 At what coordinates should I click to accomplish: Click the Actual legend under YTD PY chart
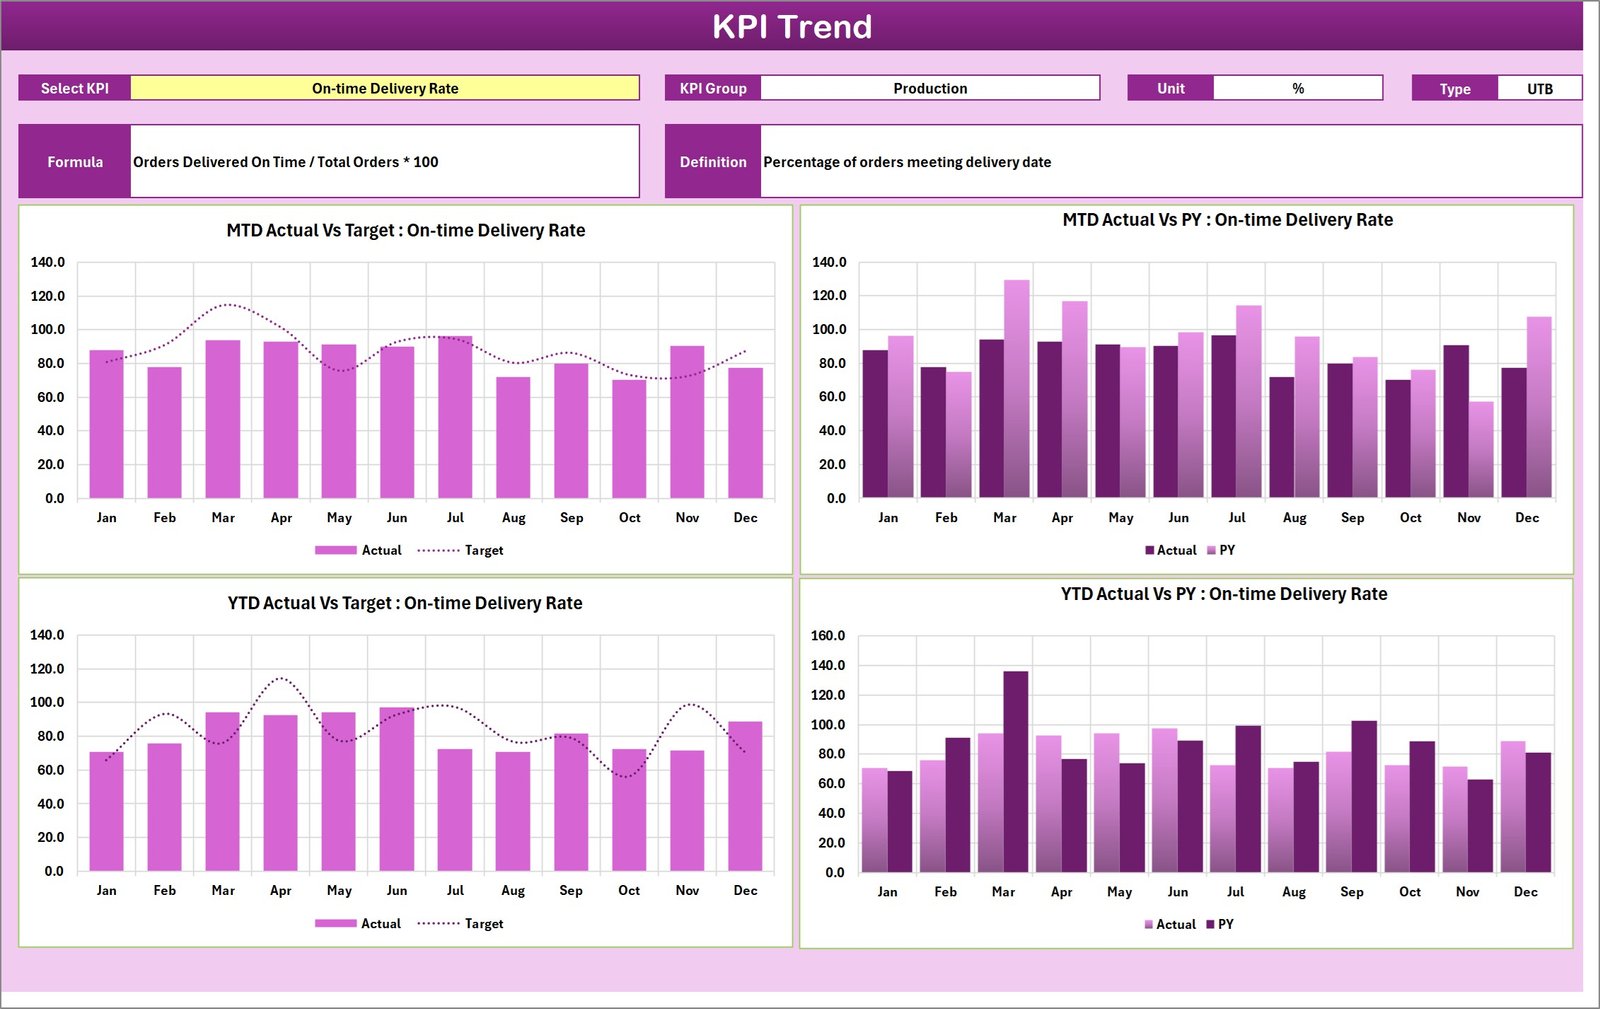tap(1175, 924)
